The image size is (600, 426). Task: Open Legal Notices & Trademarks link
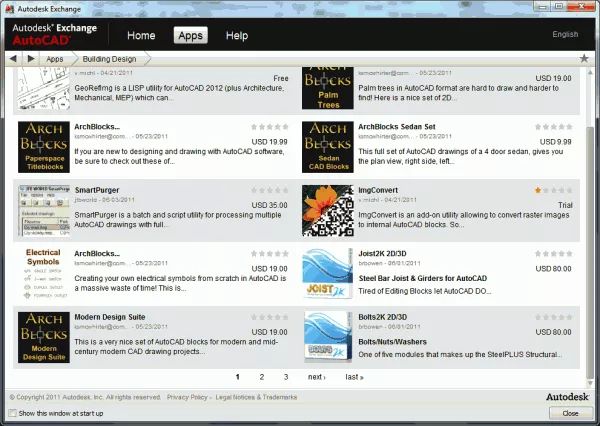tap(256, 397)
